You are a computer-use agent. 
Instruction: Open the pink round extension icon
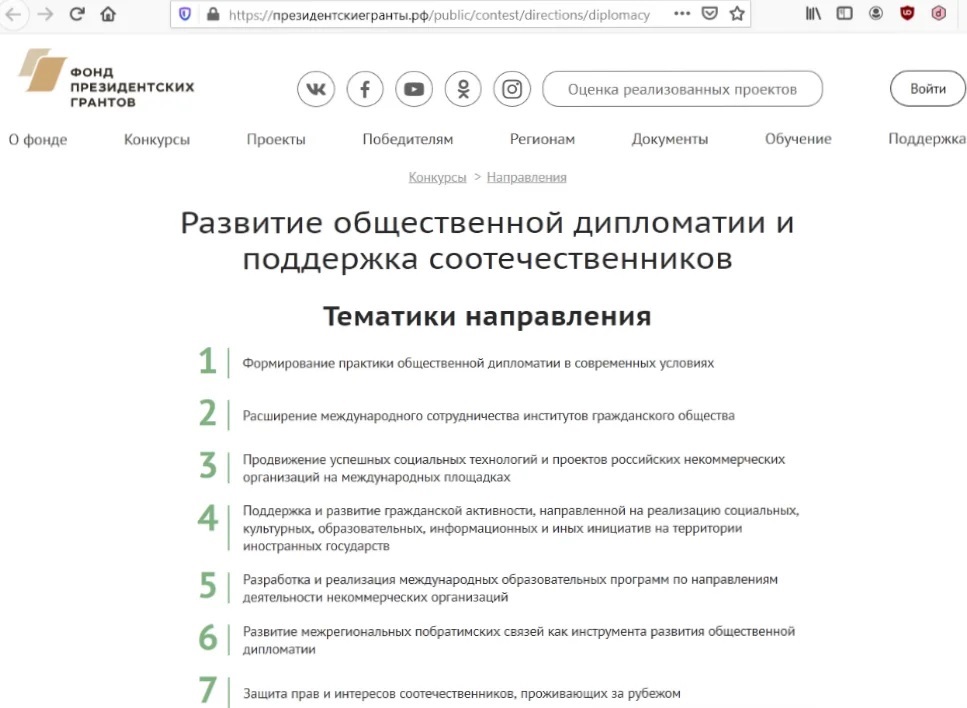pyautogui.click(x=939, y=14)
